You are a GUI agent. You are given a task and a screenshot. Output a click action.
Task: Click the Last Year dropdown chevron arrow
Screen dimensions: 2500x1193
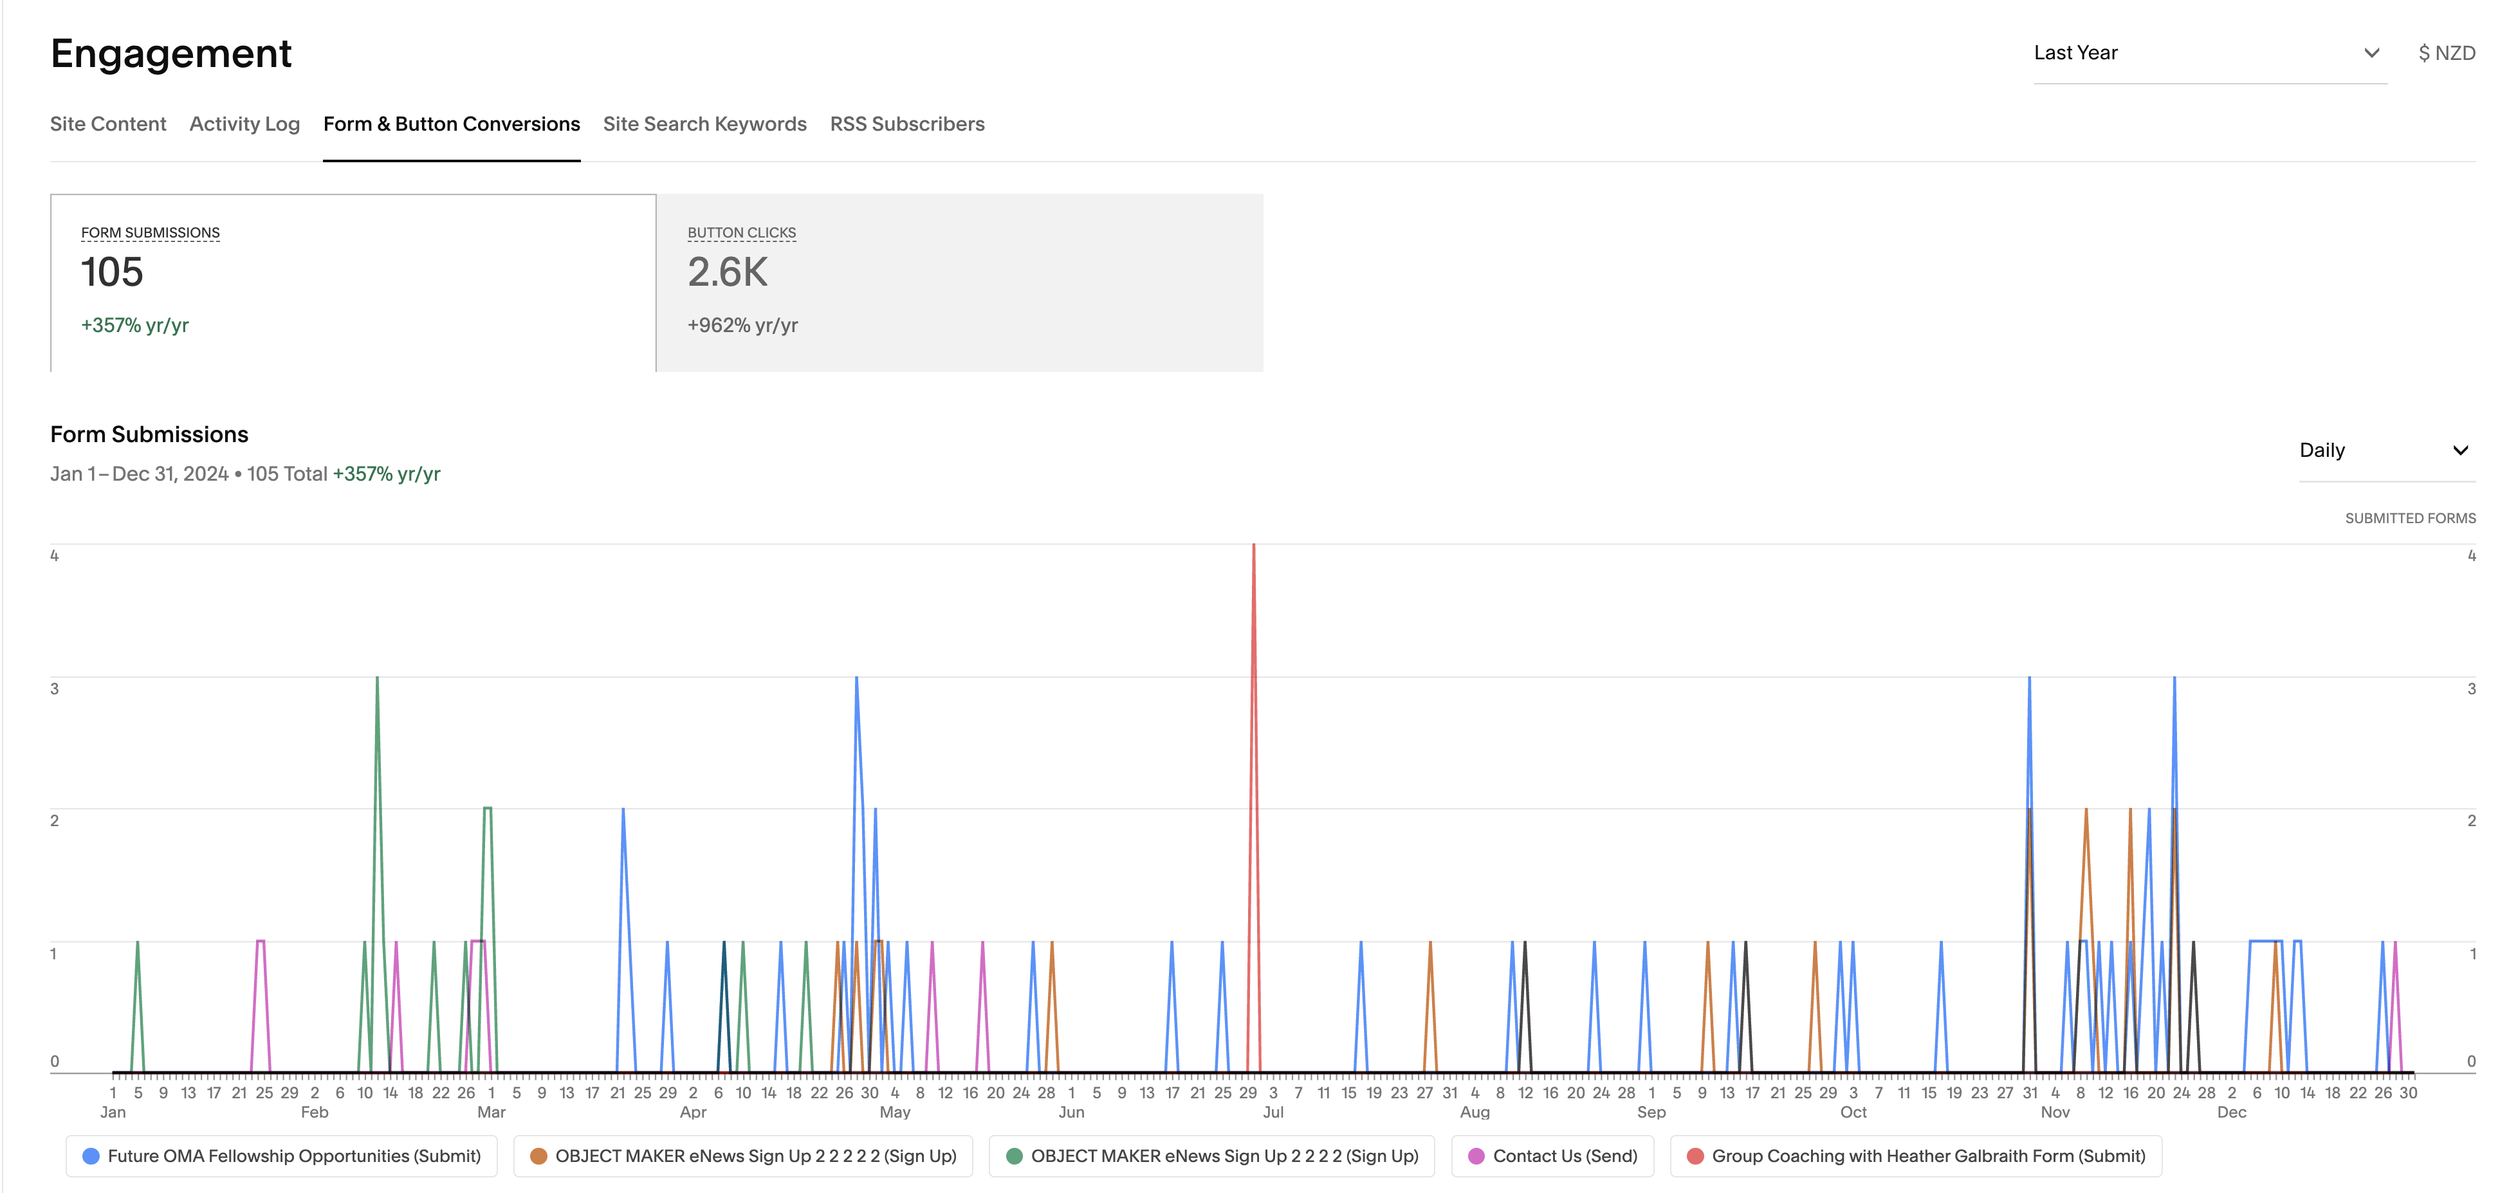point(2371,53)
